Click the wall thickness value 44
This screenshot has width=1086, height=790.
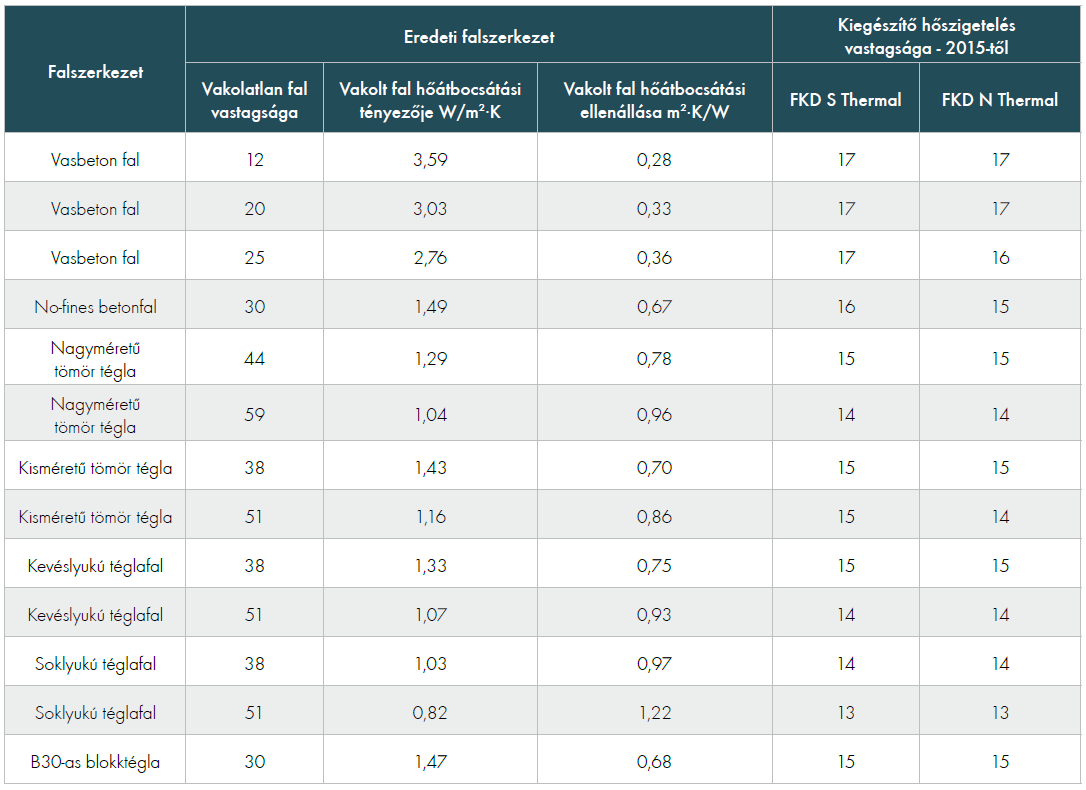click(x=254, y=359)
